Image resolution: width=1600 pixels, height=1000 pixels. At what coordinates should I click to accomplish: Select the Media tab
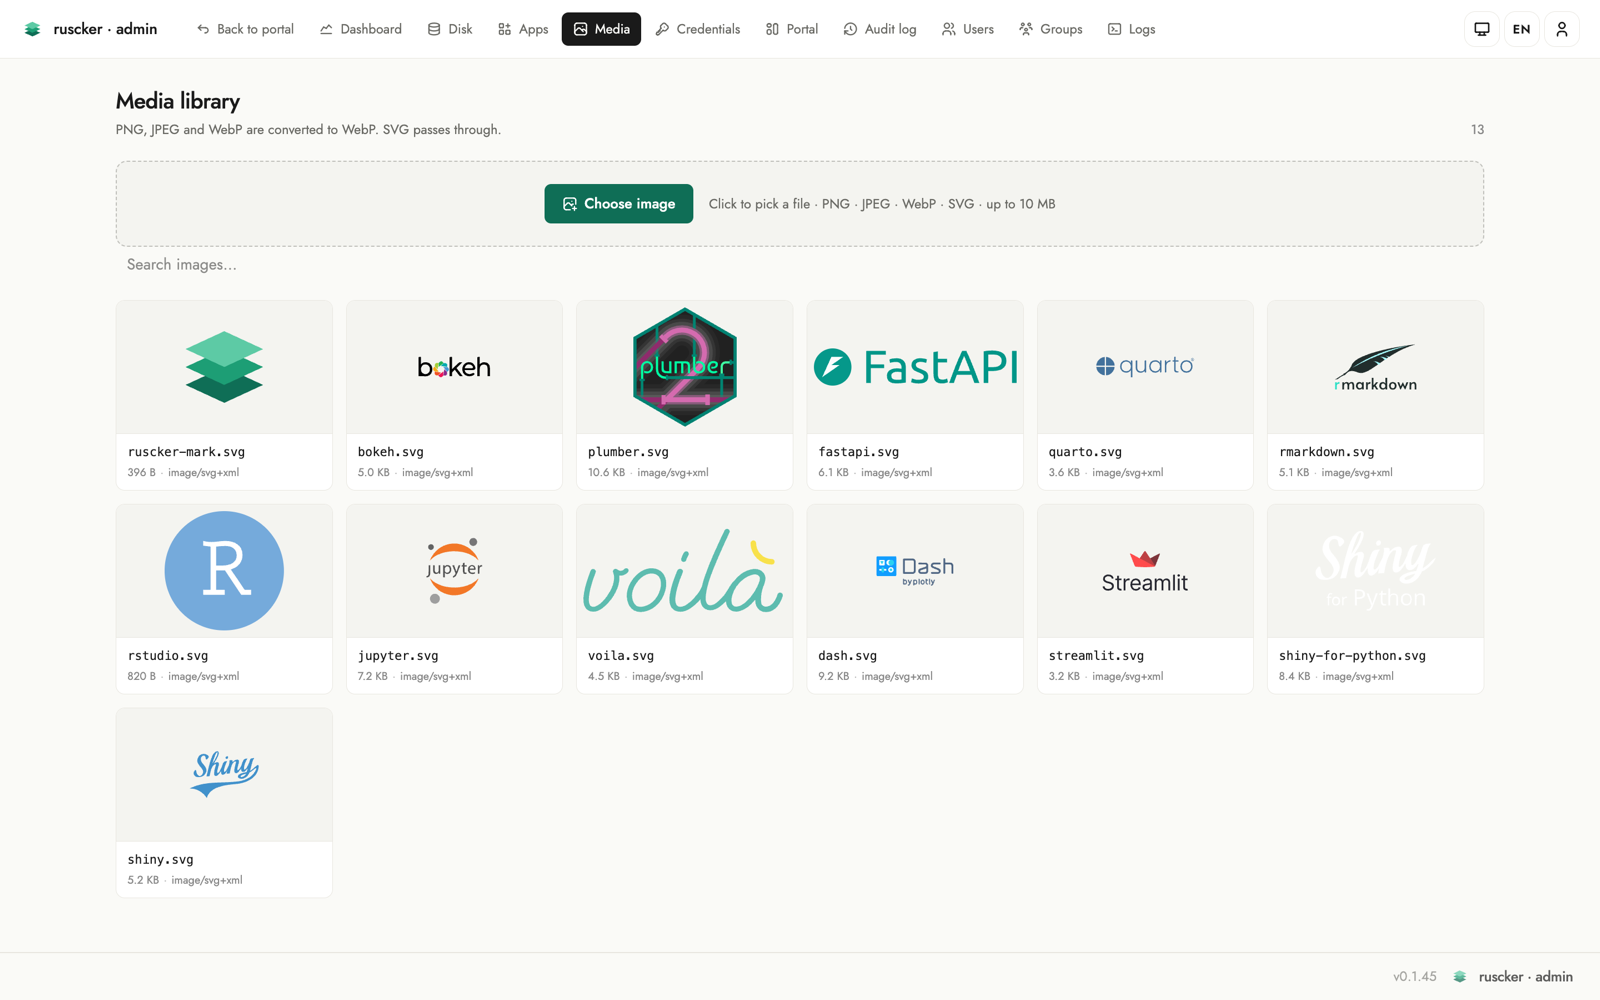coord(601,29)
